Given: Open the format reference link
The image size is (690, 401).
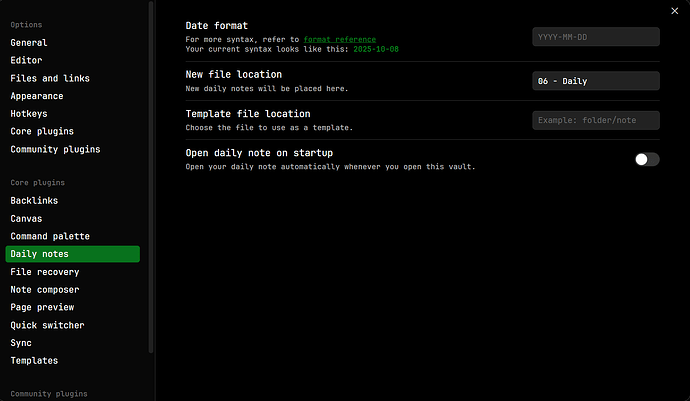Looking at the screenshot, I should tap(340, 38).
